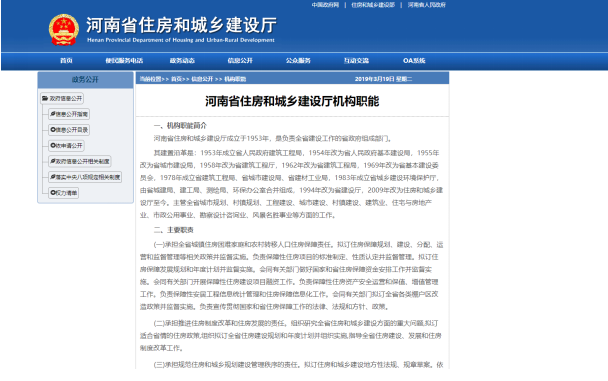Open 信息公开 navigation menu

[x=240, y=60]
